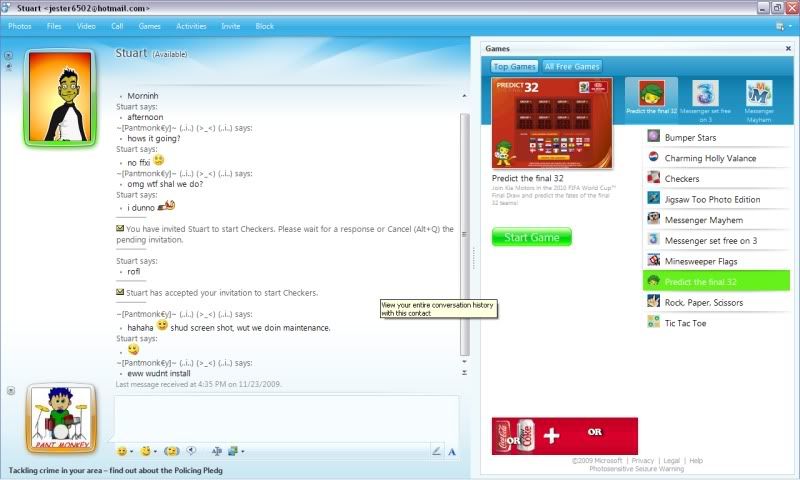Collapse Stuart's display picture with the arrow
The width and height of the screenshot is (800, 480).
[x=9, y=55]
